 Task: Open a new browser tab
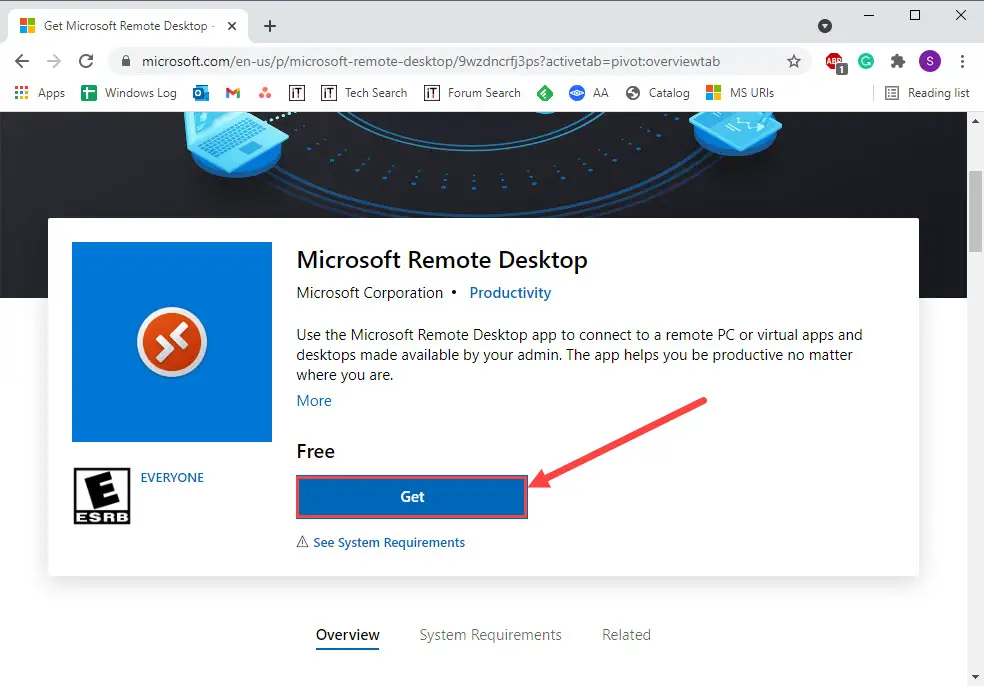[270, 26]
